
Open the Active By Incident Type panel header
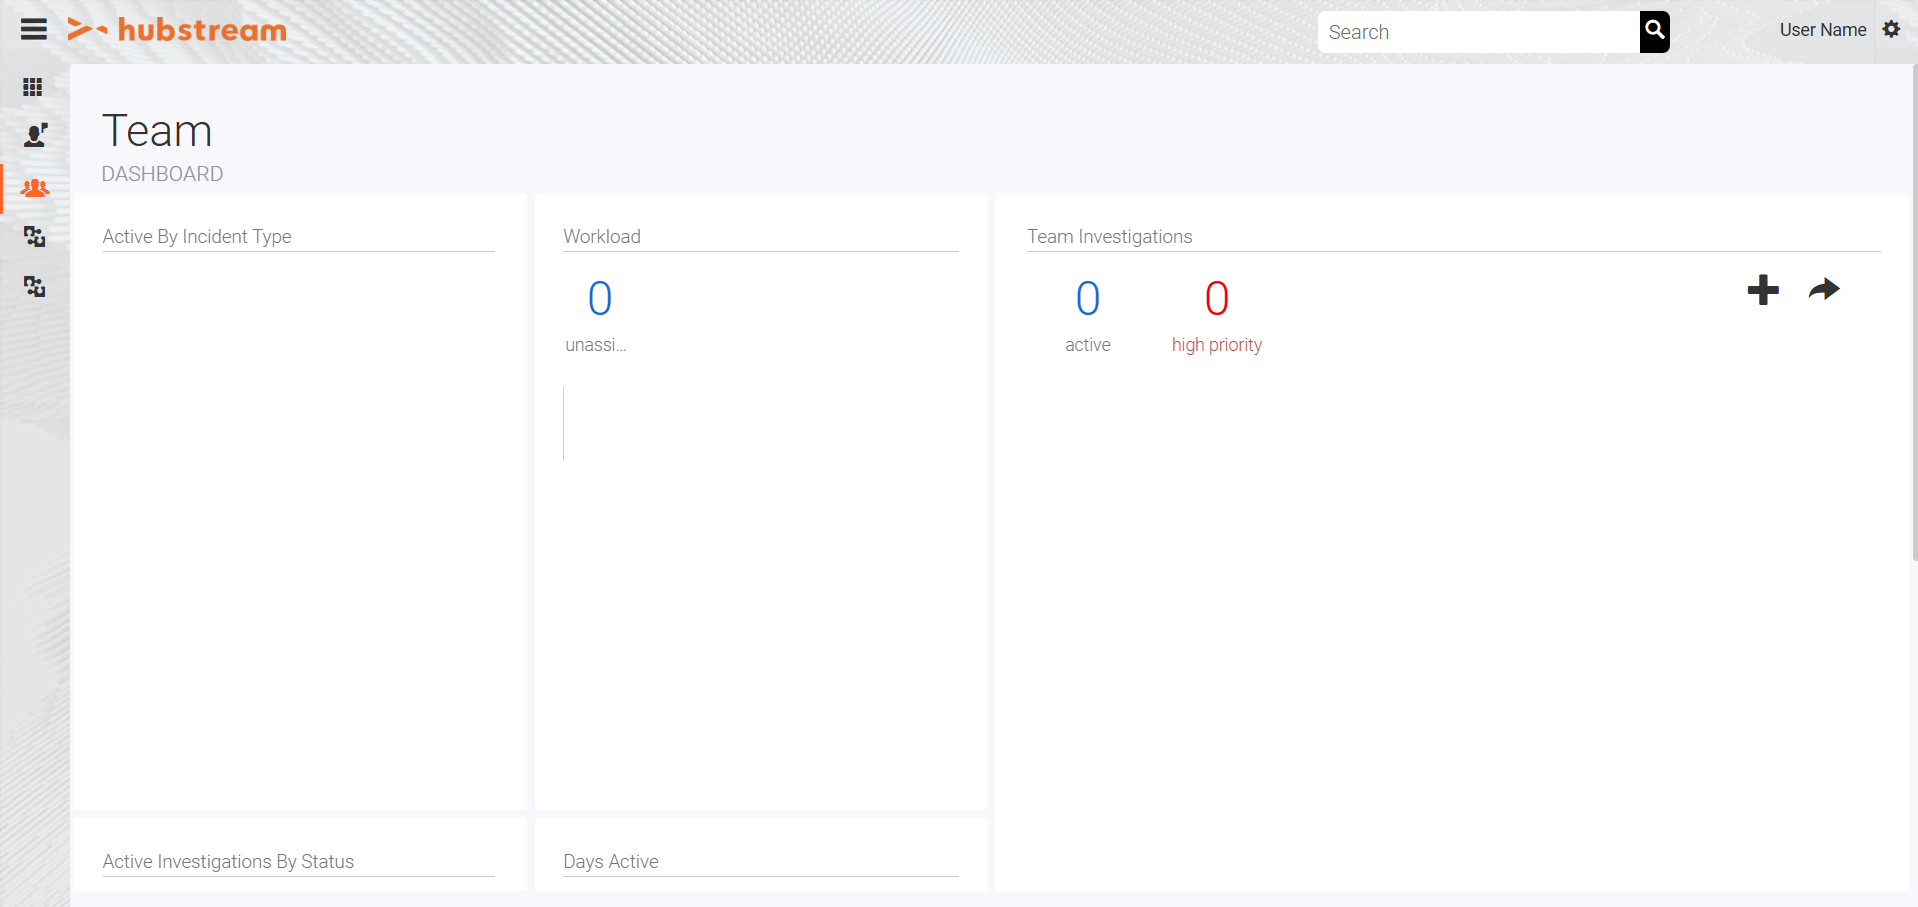tap(197, 237)
